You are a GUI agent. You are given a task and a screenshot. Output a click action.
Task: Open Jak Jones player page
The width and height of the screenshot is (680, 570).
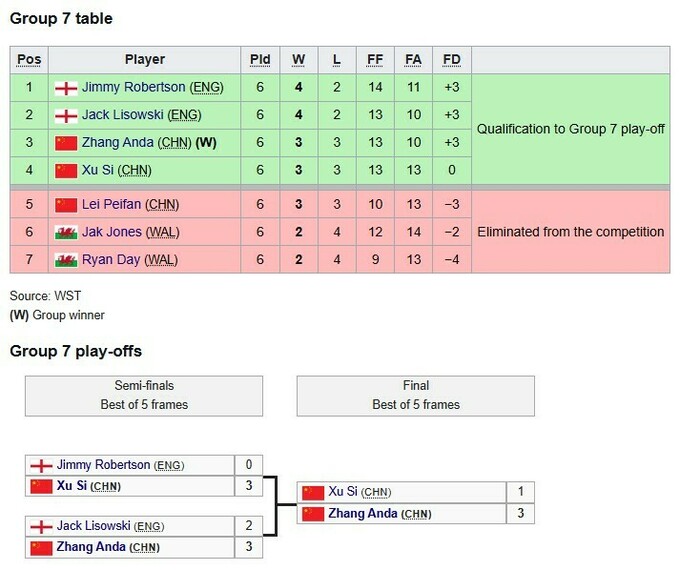[111, 232]
